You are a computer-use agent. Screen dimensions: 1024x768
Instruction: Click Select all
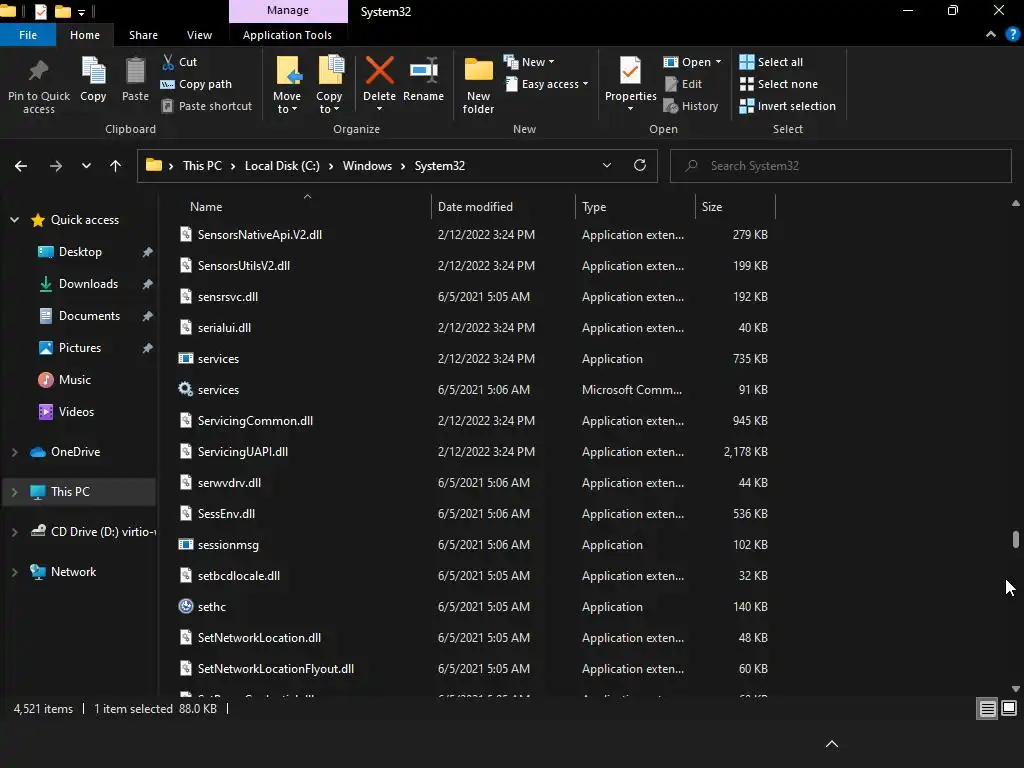[x=771, y=62]
